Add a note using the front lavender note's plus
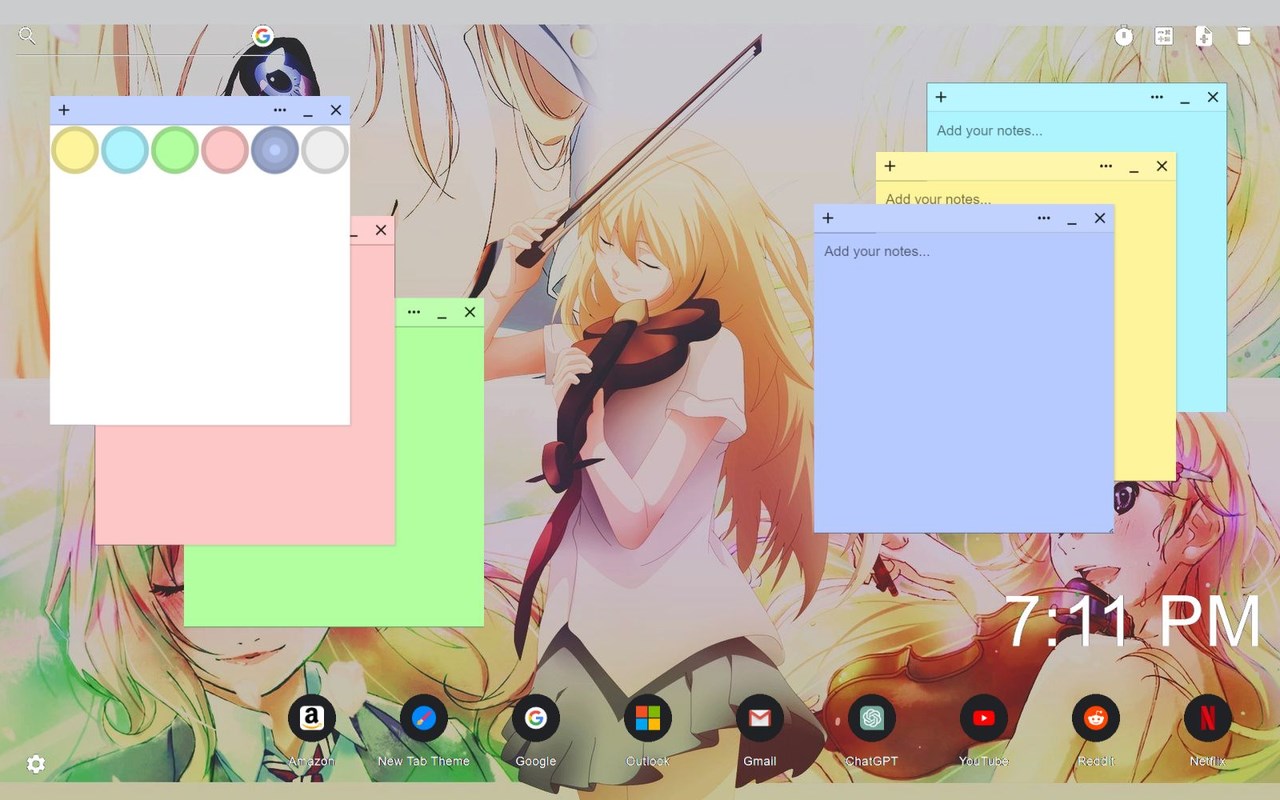1280x800 pixels. point(828,218)
